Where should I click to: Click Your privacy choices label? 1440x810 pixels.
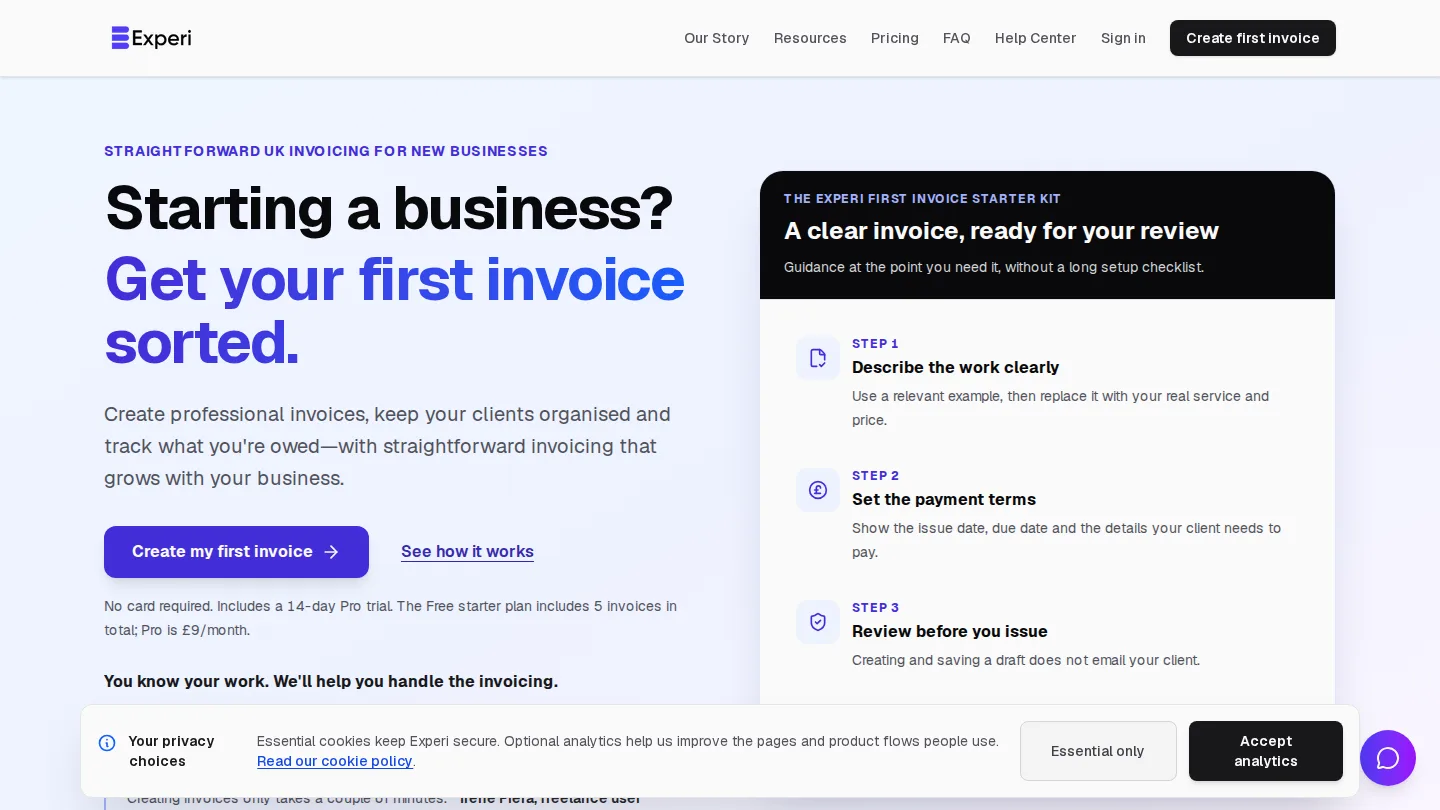(171, 751)
